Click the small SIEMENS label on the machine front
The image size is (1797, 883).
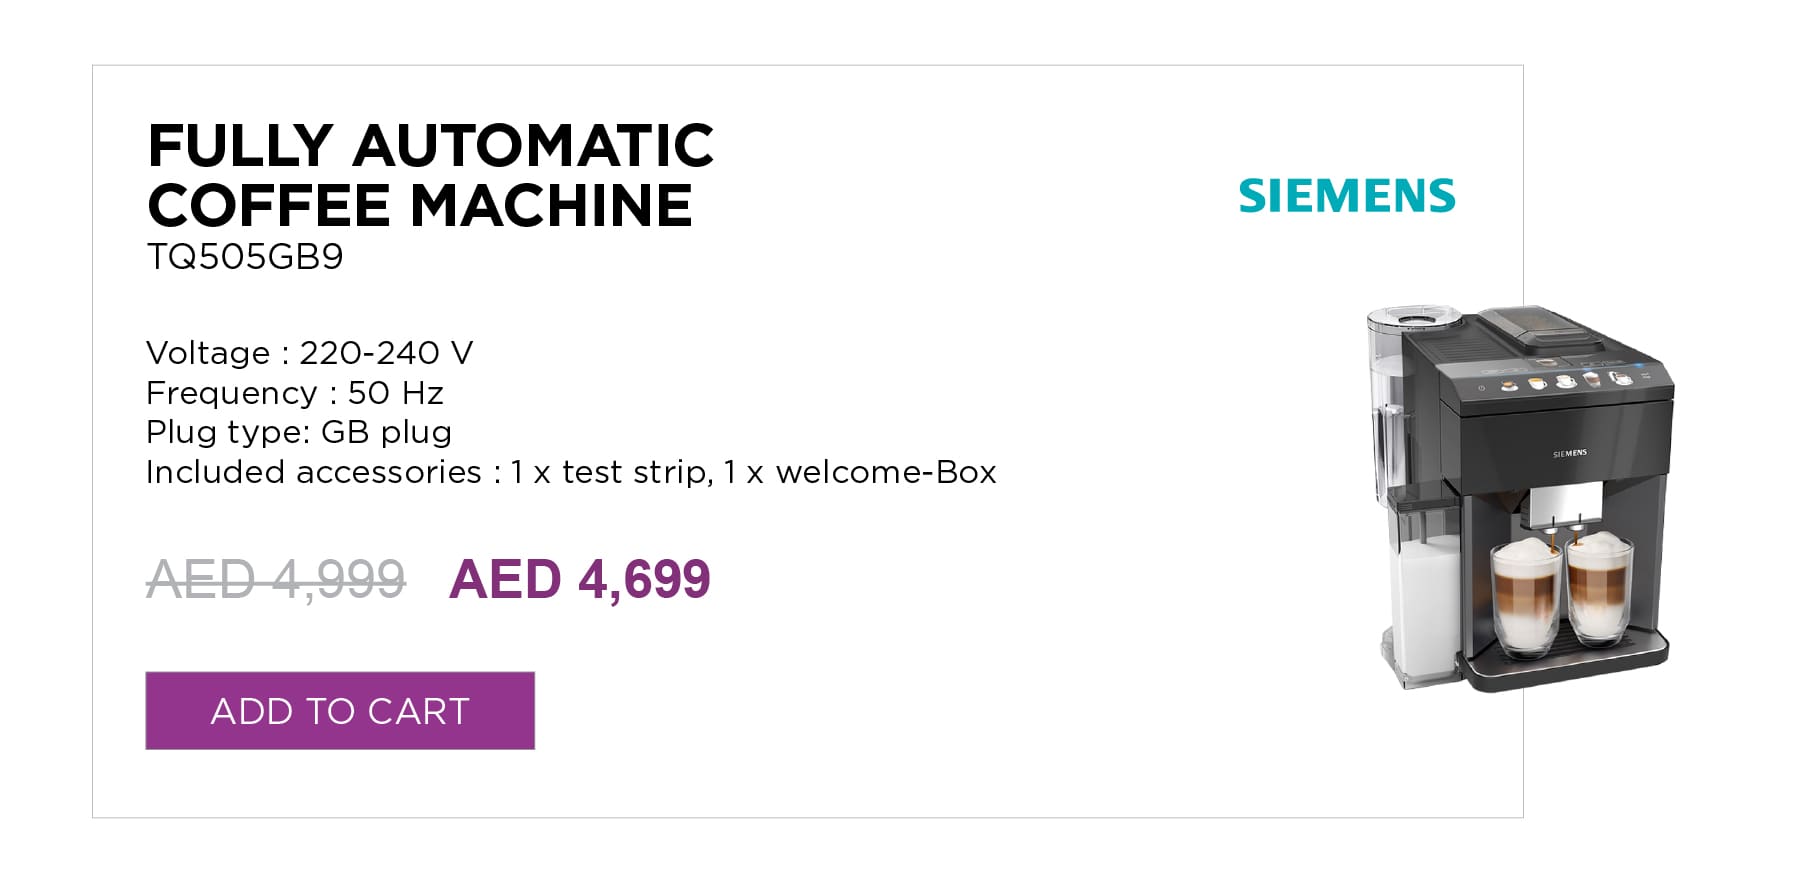pyautogui.click(x=1570, y=453)
